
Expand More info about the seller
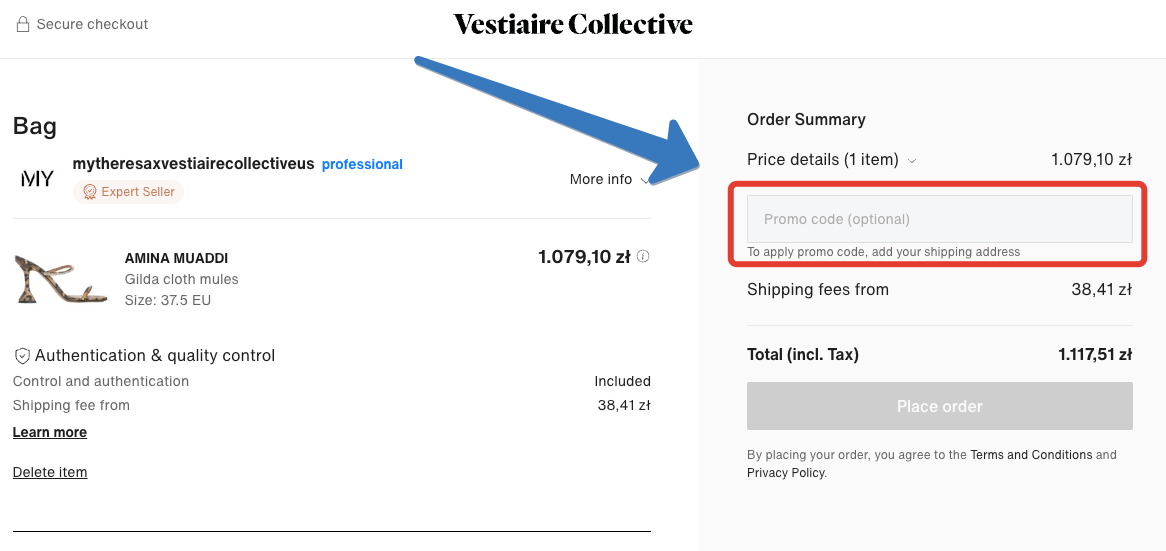point(601,180)
